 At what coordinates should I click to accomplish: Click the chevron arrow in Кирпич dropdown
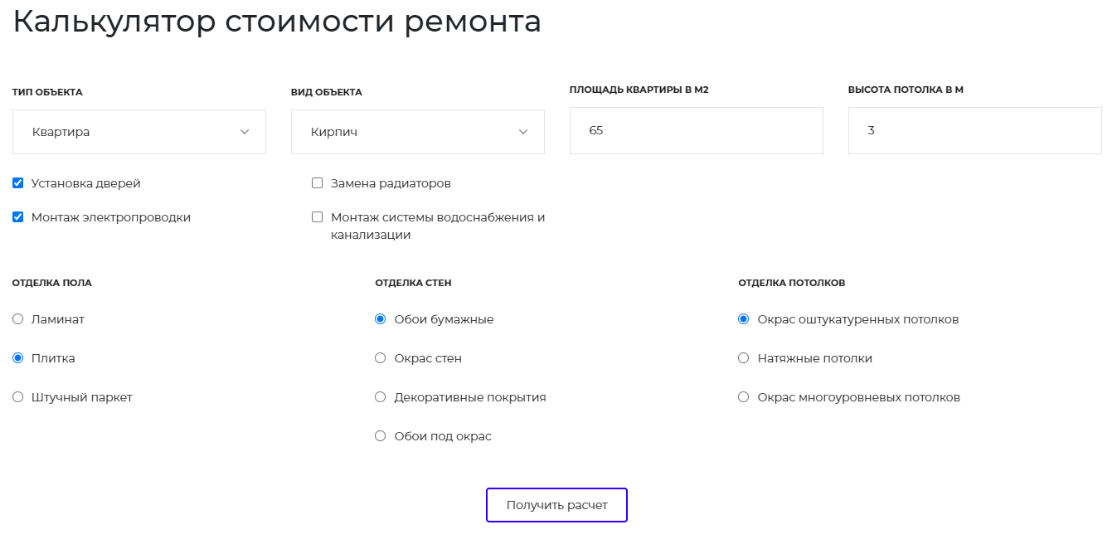pos(523,132)
